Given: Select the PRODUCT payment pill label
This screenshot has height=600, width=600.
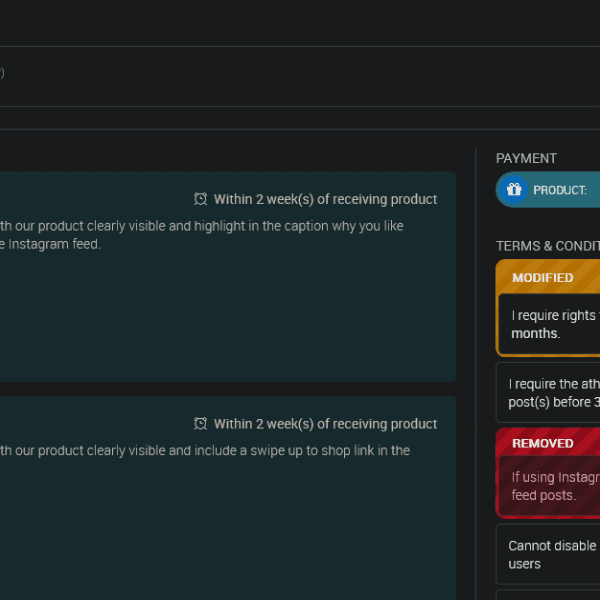Looking at the screenshot, I should [x=560, y=190].
